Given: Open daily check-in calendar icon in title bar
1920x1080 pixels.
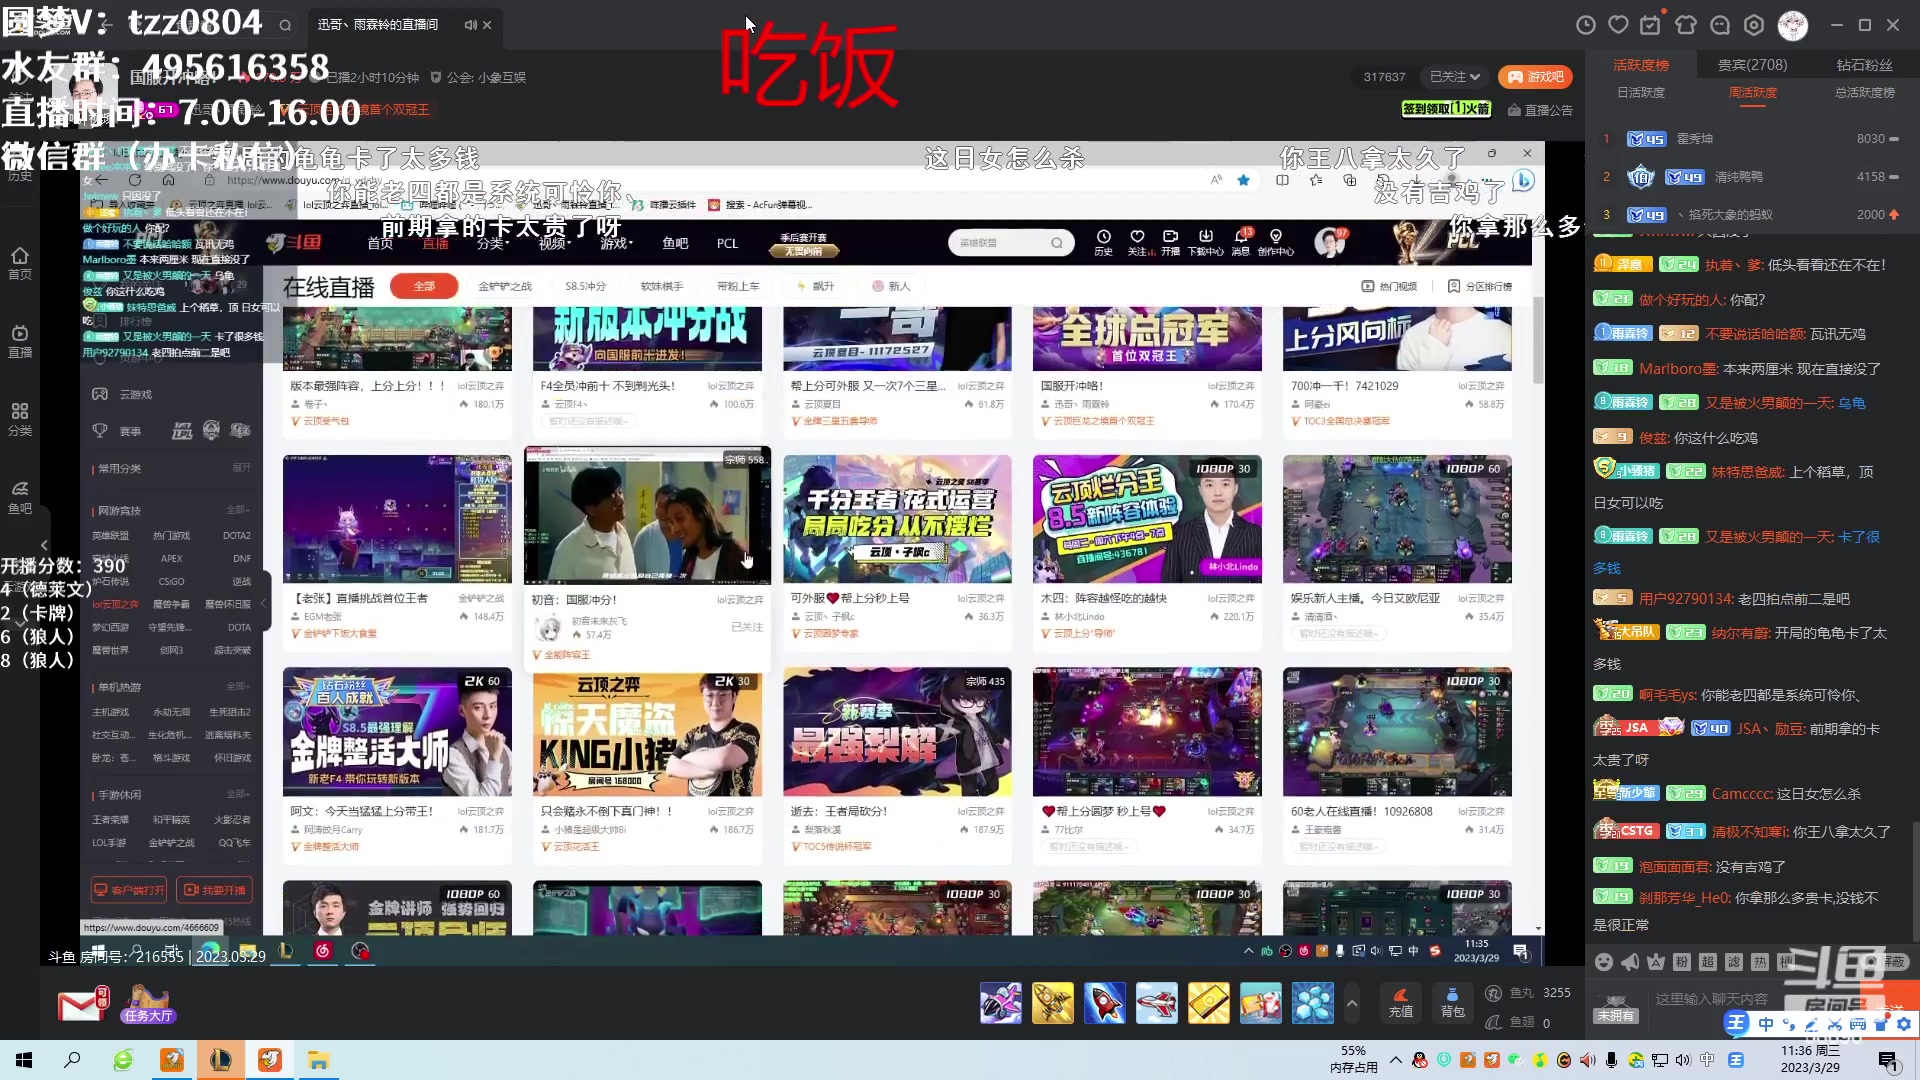Looking at the screenshot, I should [1651, 25].
